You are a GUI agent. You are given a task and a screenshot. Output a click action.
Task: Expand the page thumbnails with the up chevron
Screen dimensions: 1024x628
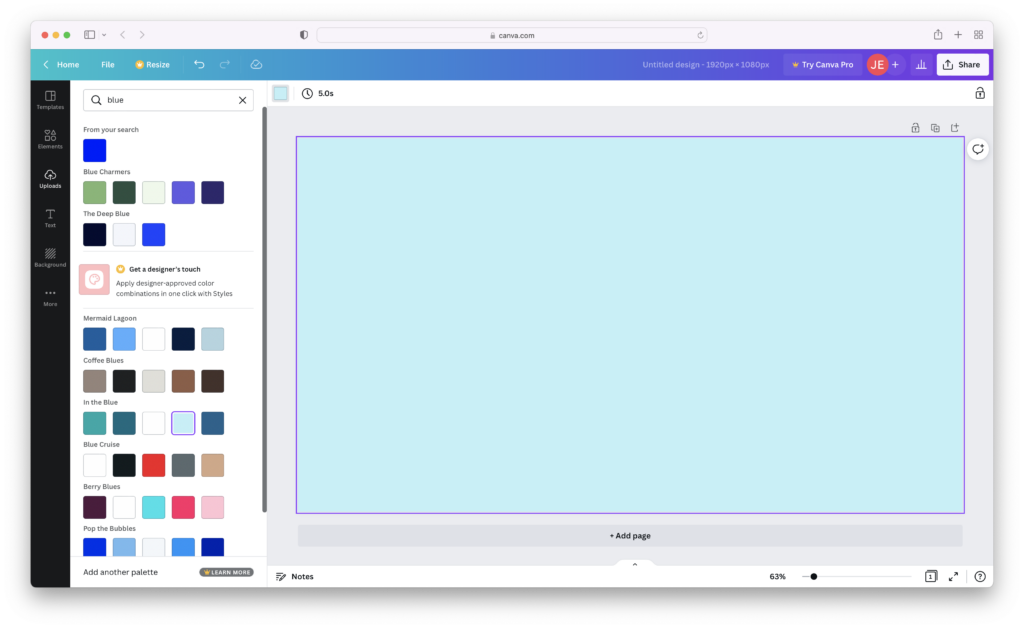635,565
